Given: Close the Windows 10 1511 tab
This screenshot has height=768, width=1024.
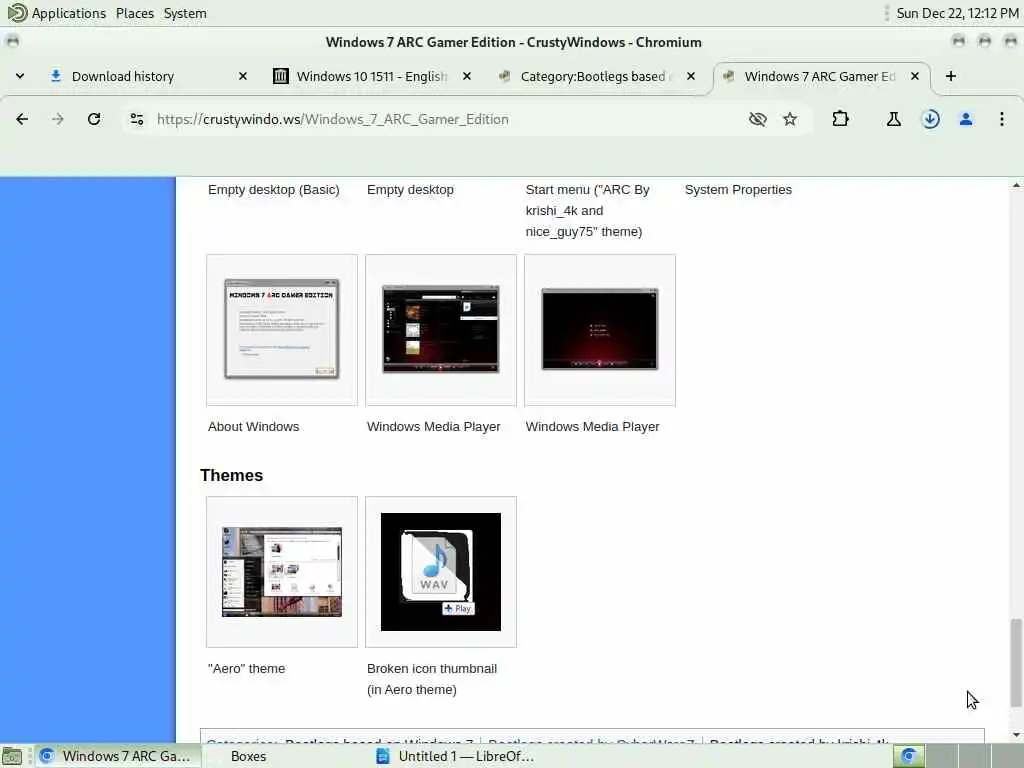Looking at the screenshot, I should [467, 76].
